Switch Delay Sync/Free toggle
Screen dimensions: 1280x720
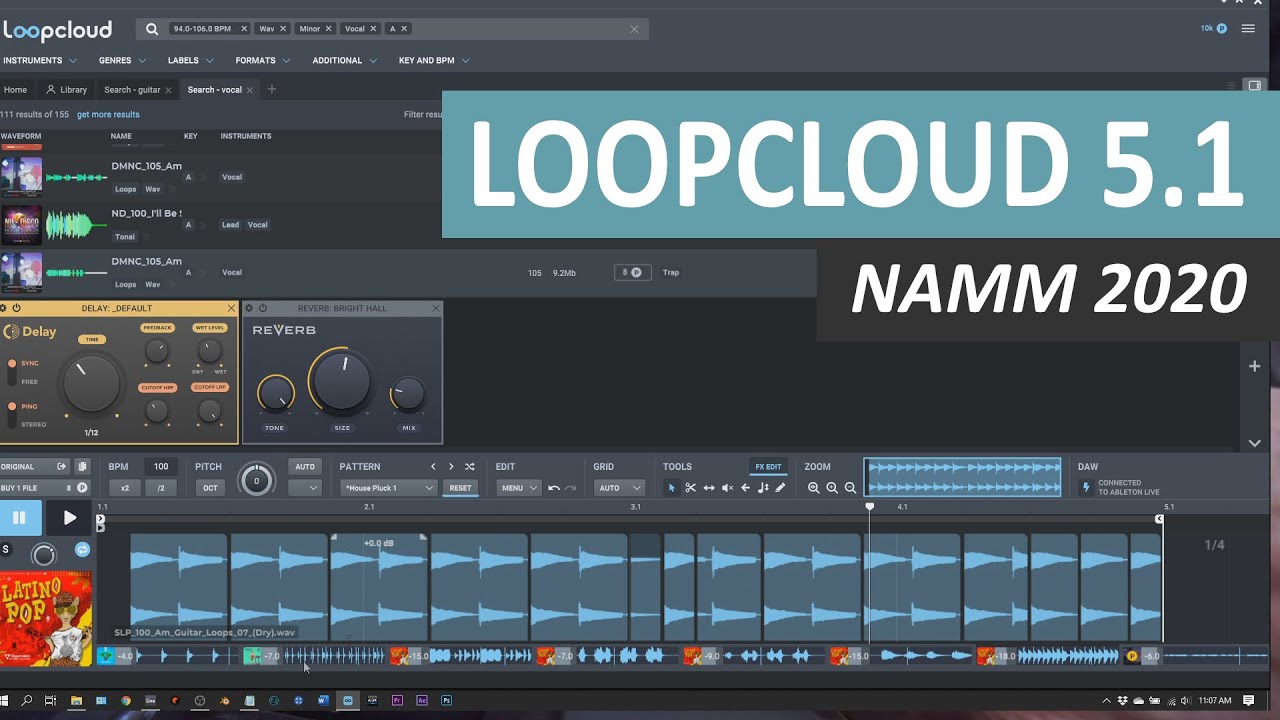(12, 372)
